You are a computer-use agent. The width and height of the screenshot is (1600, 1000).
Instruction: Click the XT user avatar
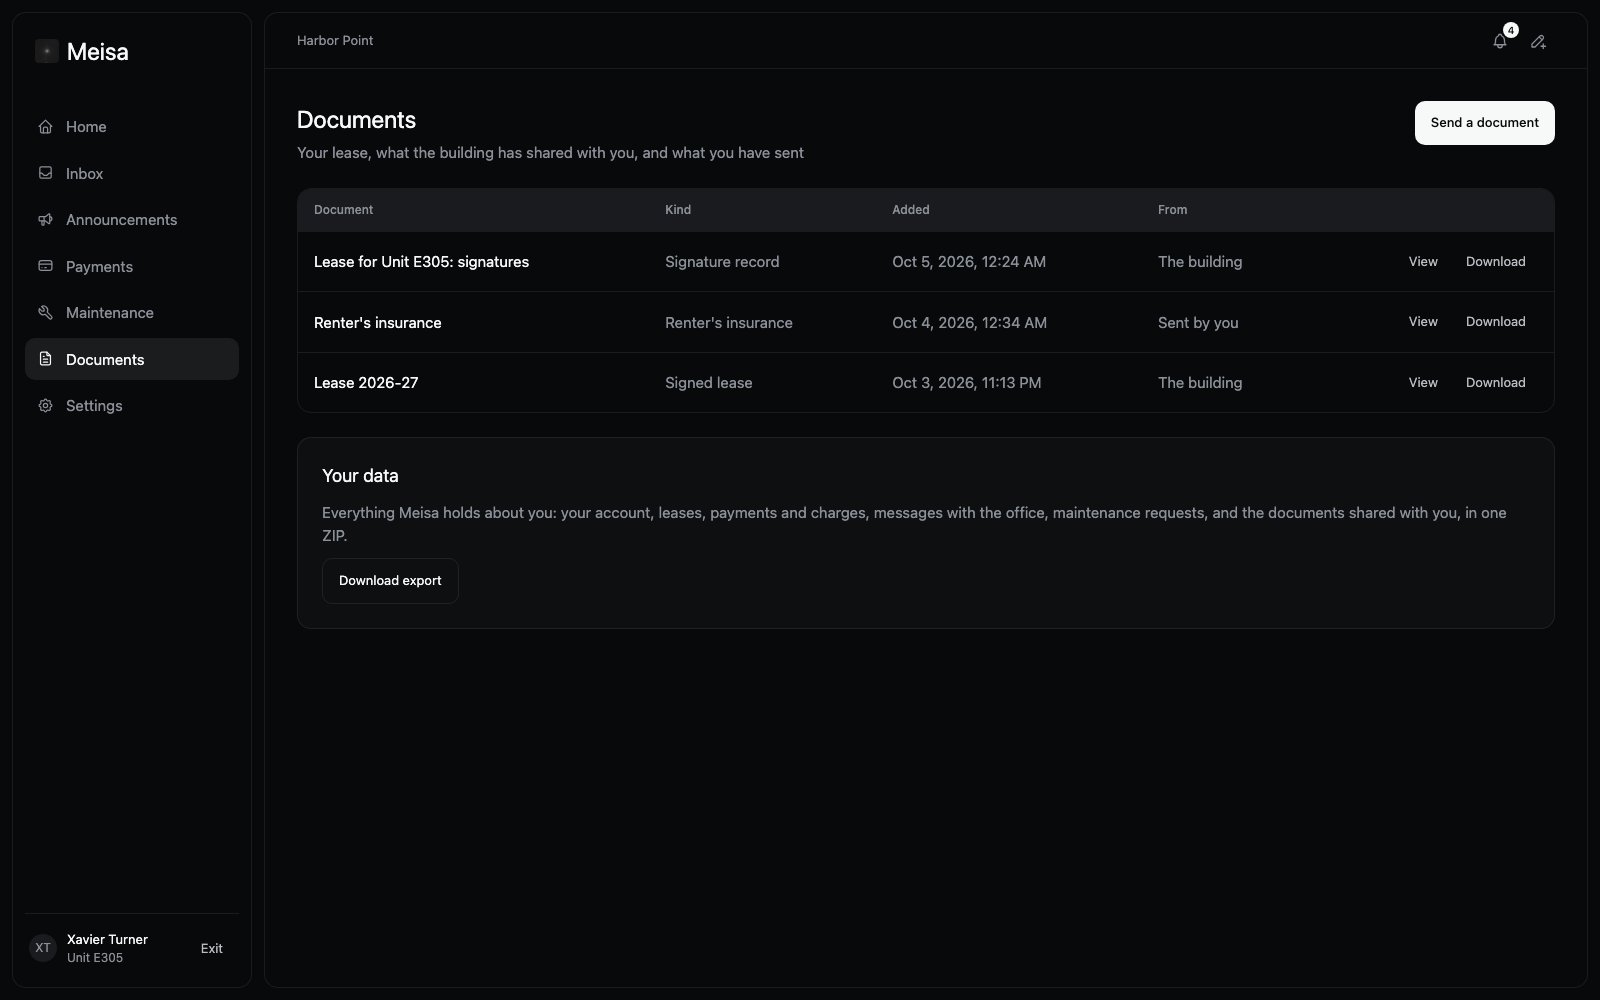coord(43,948)
